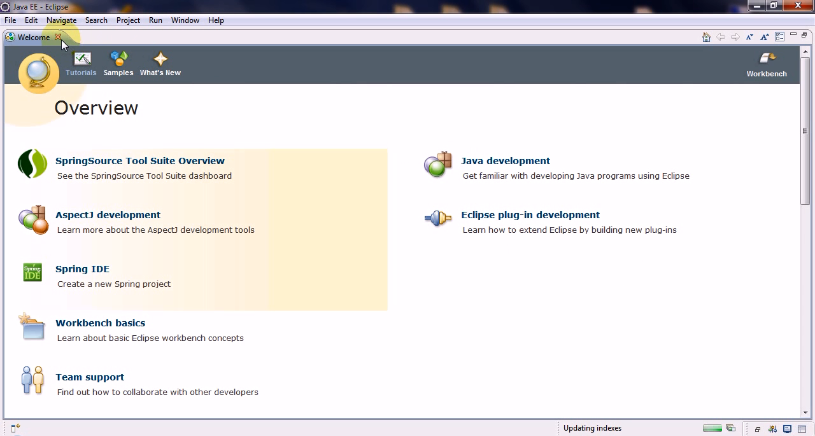Open the Run menu
Viewport: 815px width, 436px height.
pyautogui.click(x=155, y=20)
